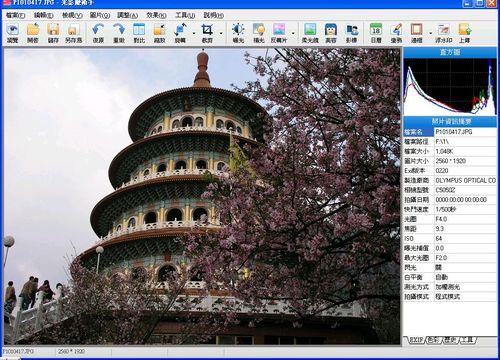The height and width of the screenshot is (360, 500).
Task: Expand the dropdown arrow beside 旋轉 (Rotate)
Action: point(194,33)
